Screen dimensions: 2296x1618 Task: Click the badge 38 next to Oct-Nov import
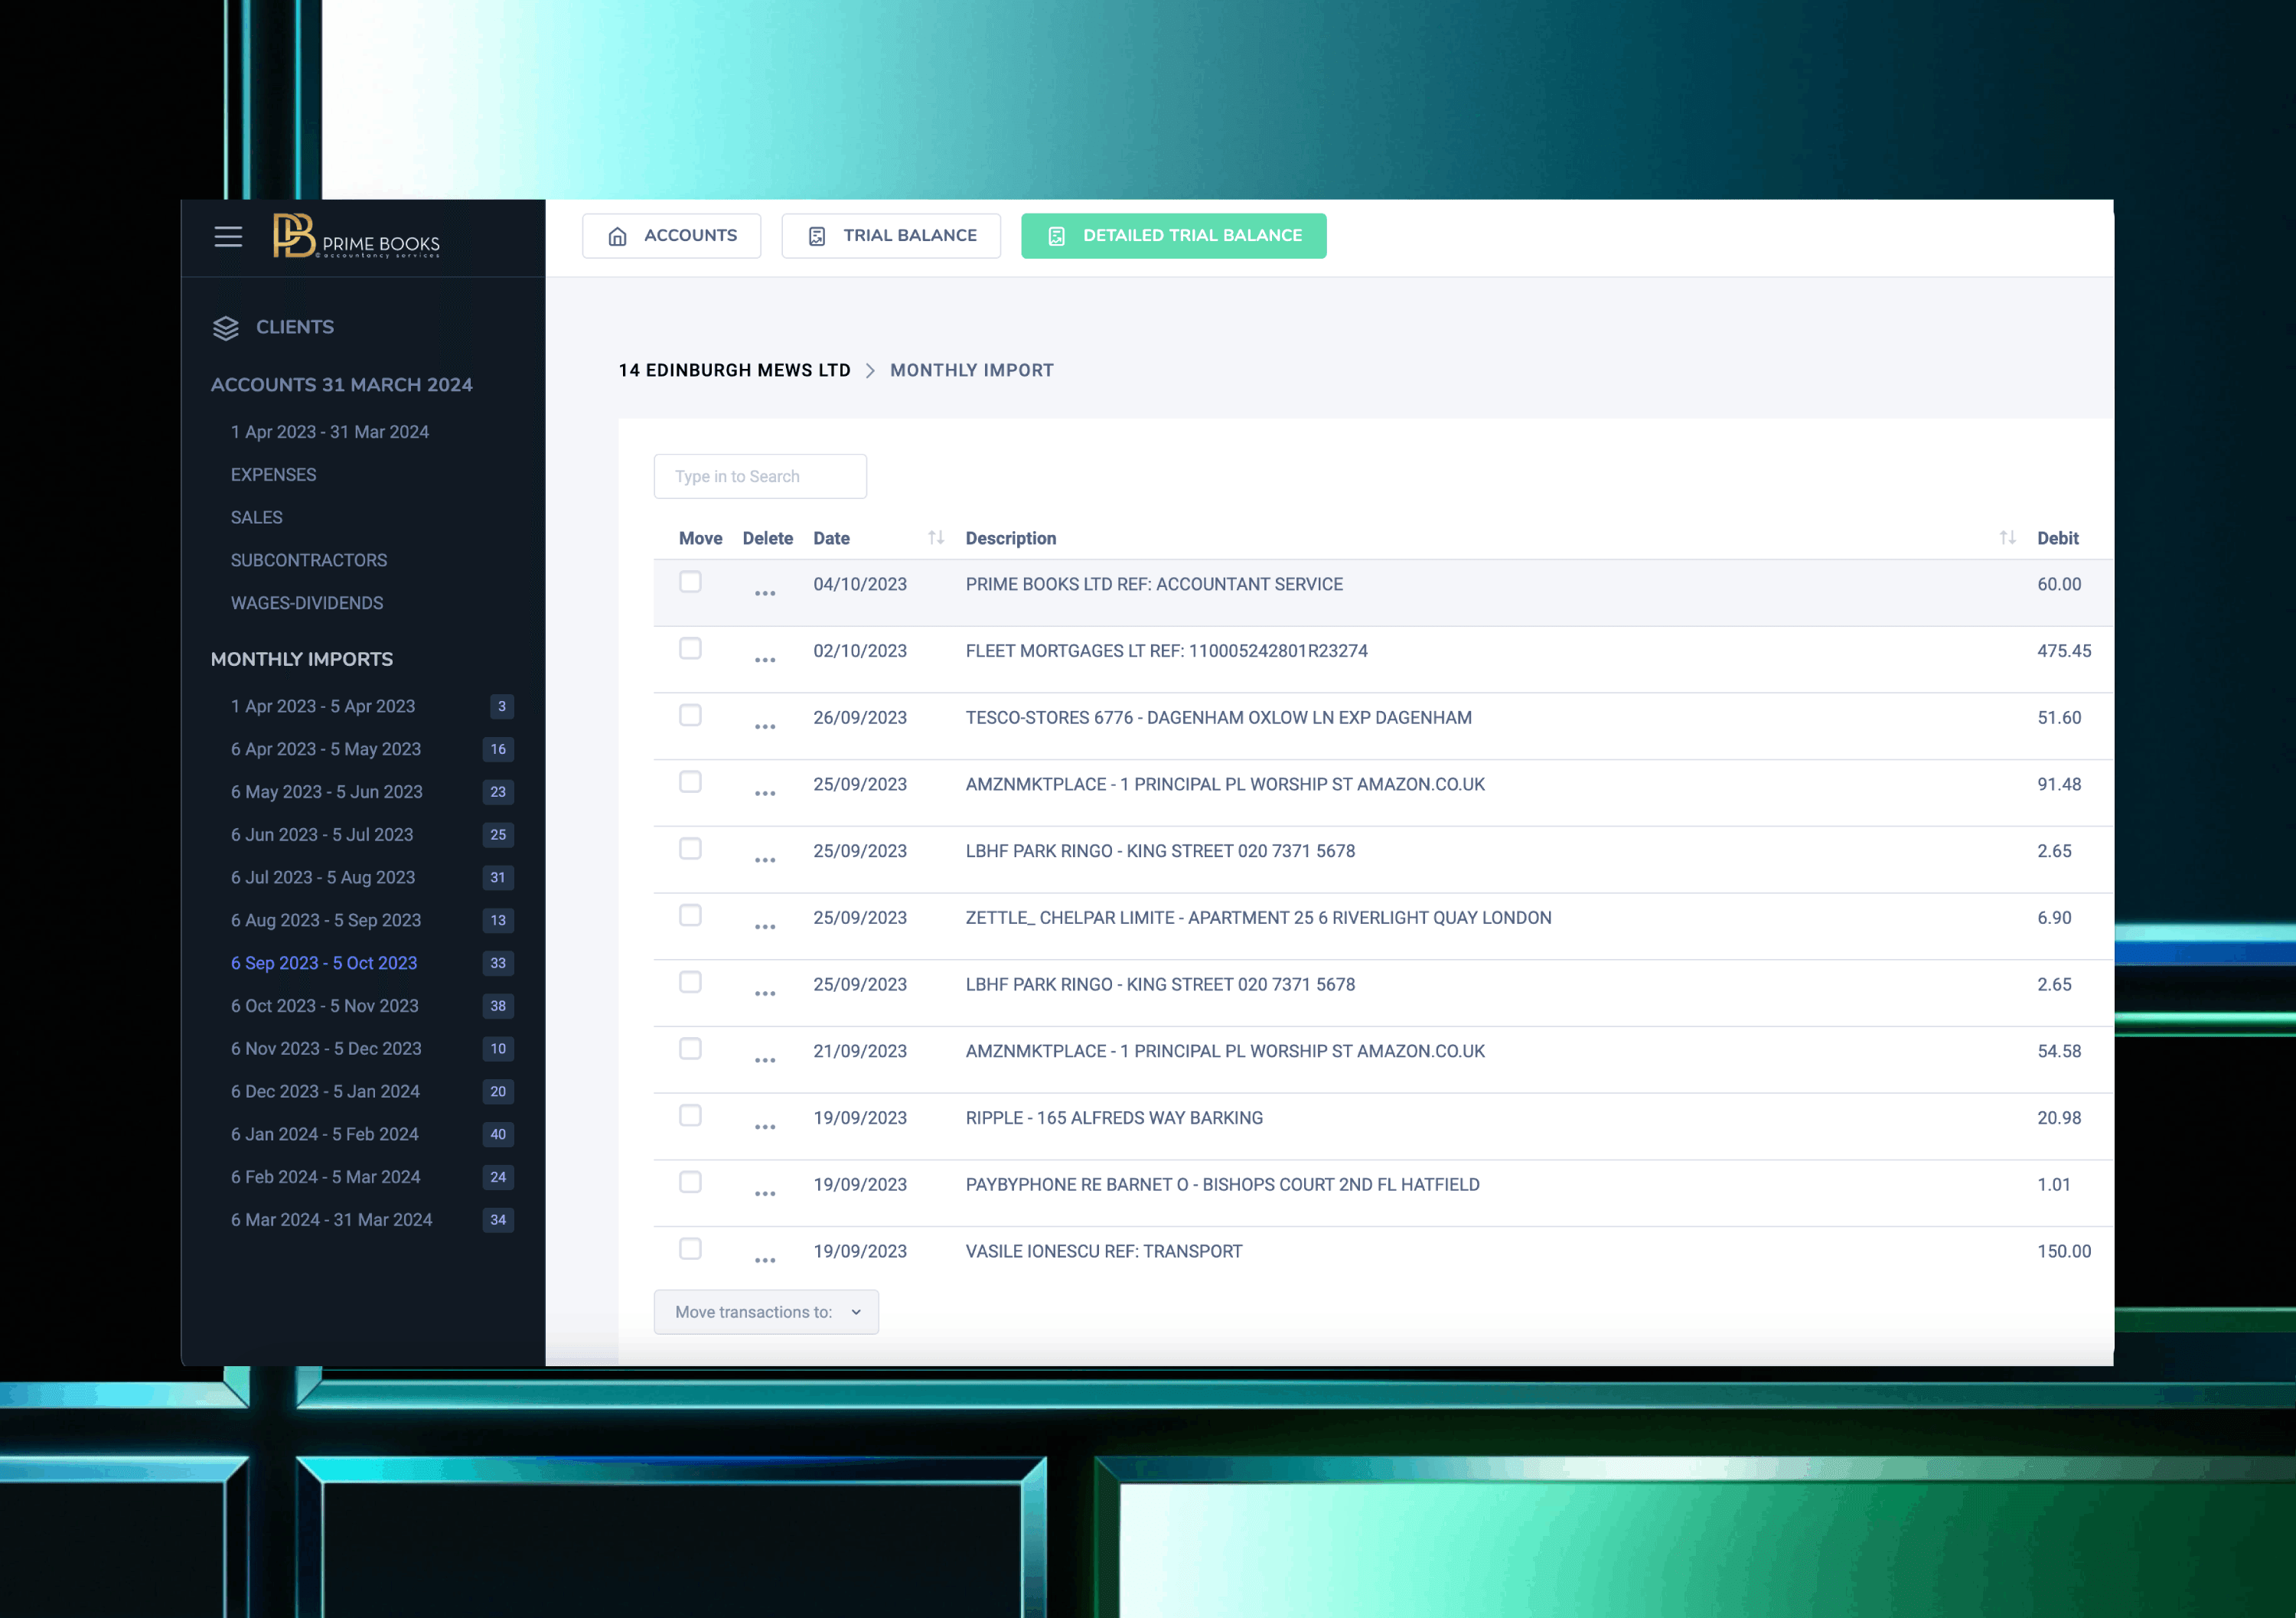498,1006
